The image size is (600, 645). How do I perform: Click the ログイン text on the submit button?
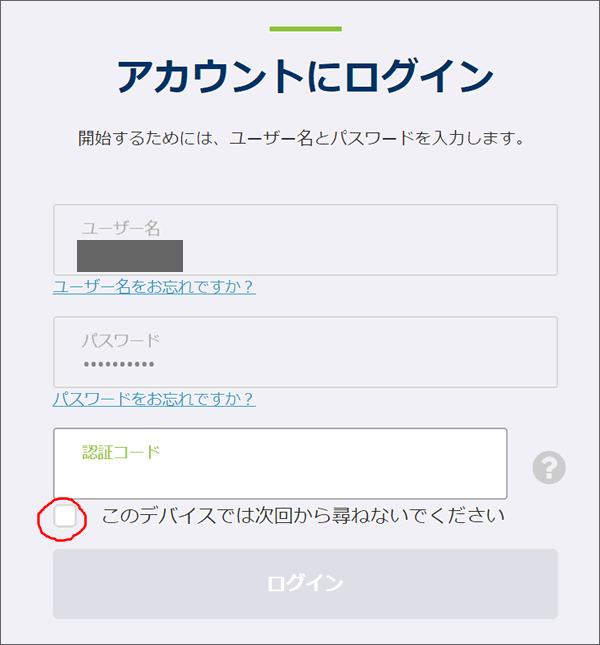click(305, 583)
